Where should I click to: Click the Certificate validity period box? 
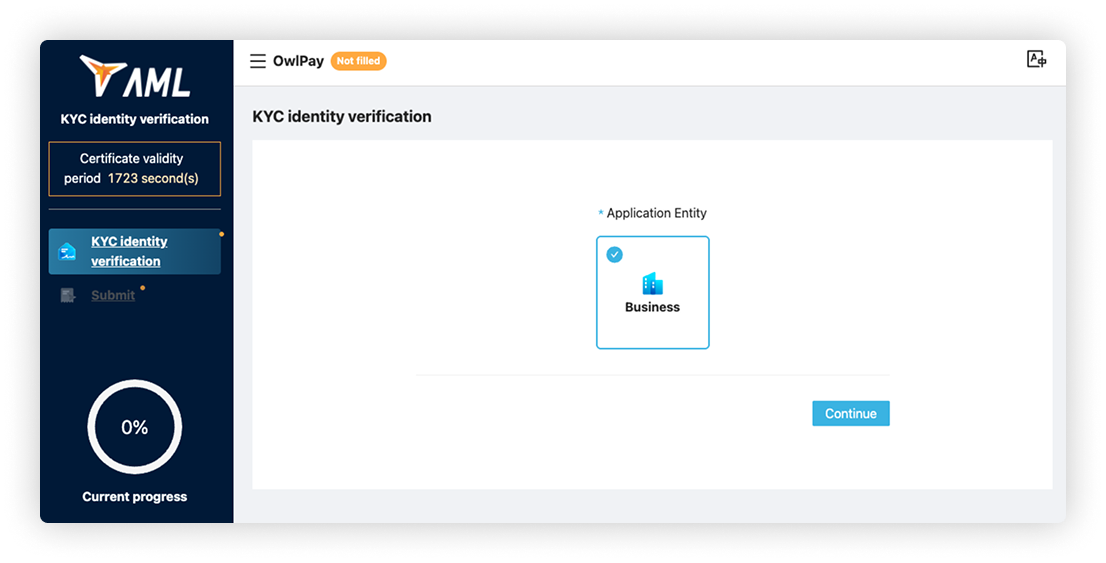(134, 168)
